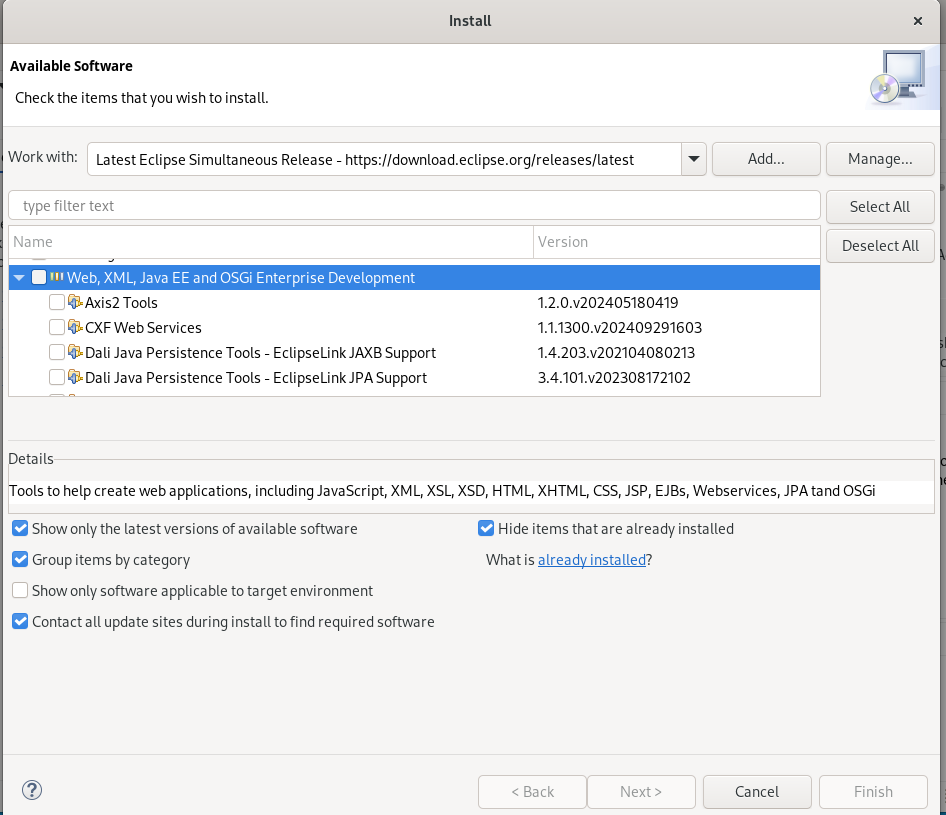Open the Work with dropdown arrow
This screenshot has height=815, width=946.
coord(694,159)
